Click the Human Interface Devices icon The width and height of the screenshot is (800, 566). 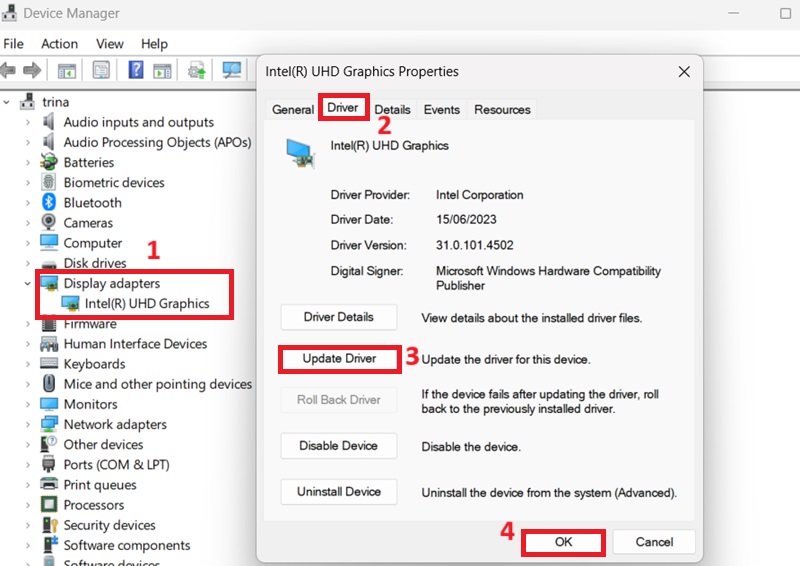click(x=49, y=344)
